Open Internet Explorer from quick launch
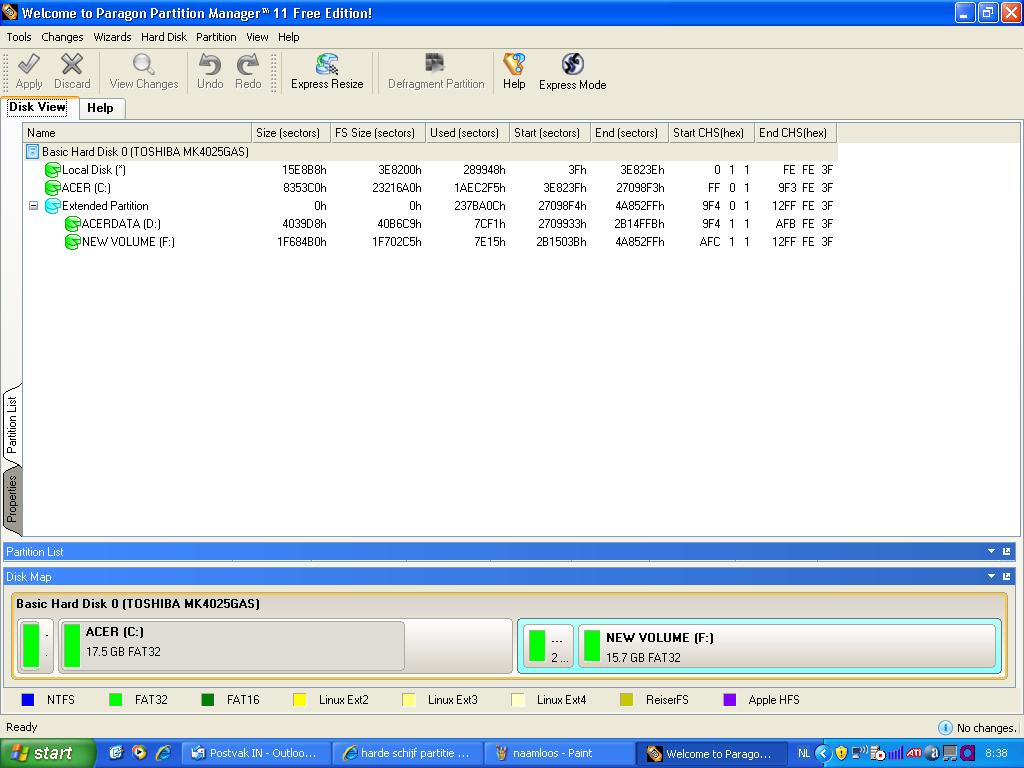Screen dimensions: 1024x768 (x=163, y=753)
